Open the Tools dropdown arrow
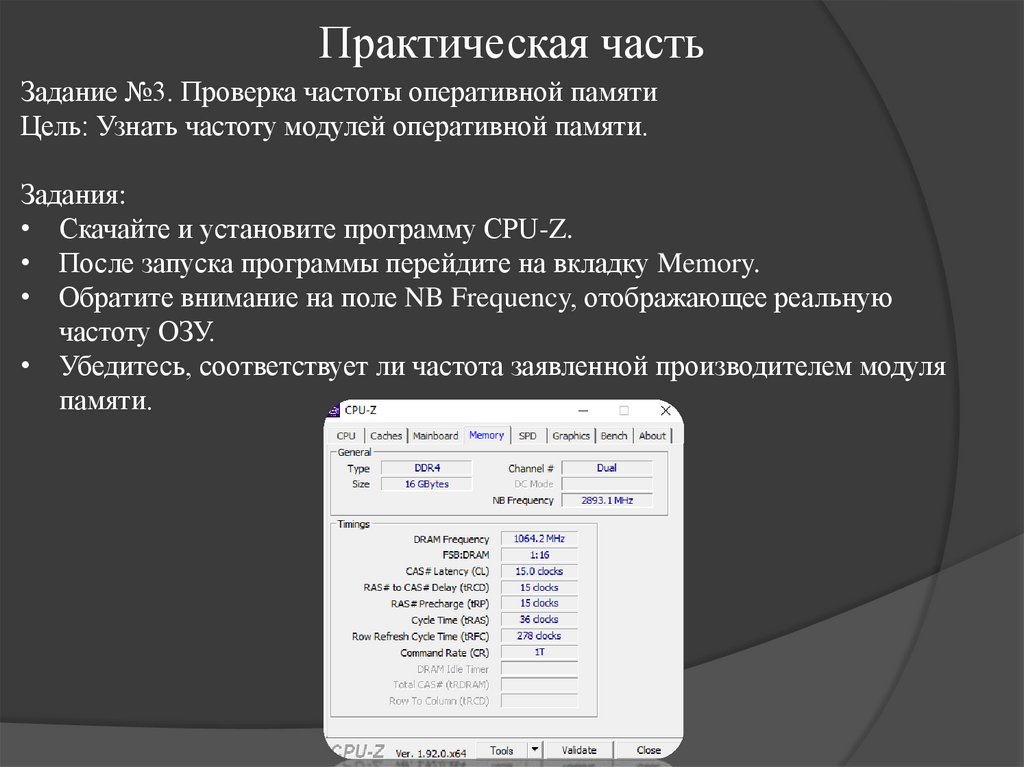 (x=534, y=748)
